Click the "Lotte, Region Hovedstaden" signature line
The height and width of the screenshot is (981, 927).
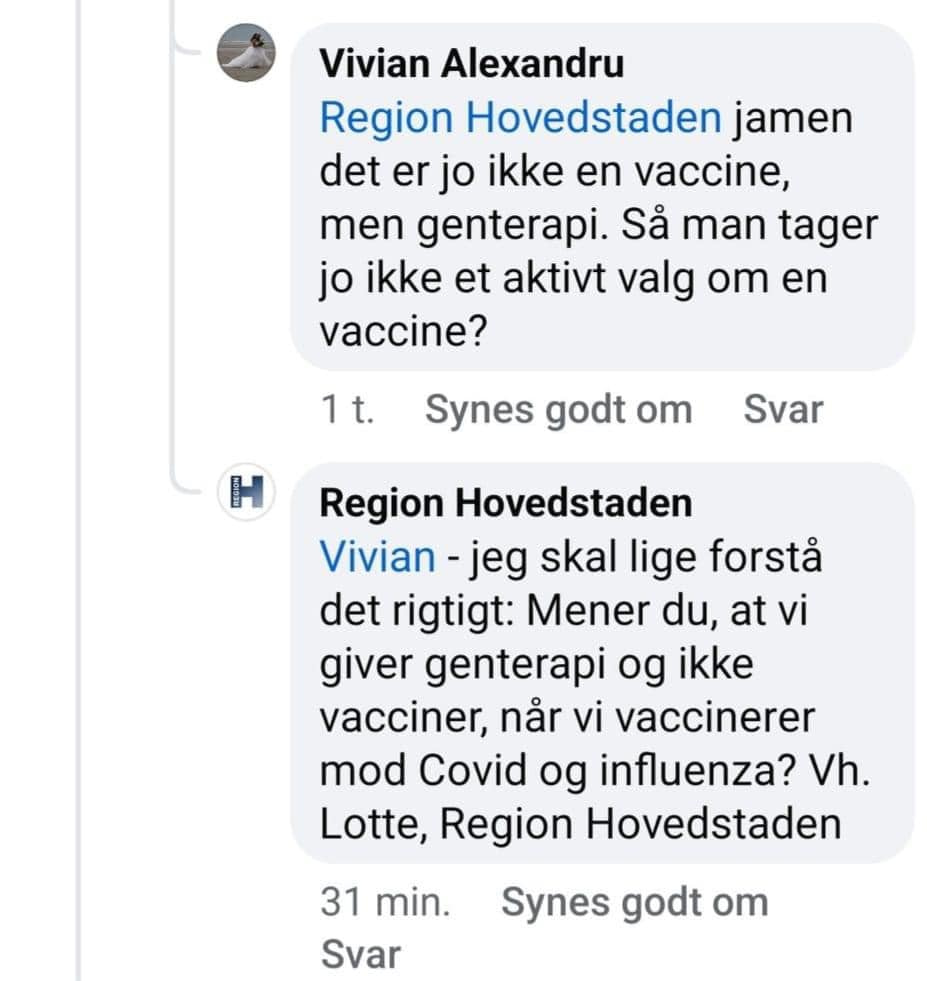[580, 825]
